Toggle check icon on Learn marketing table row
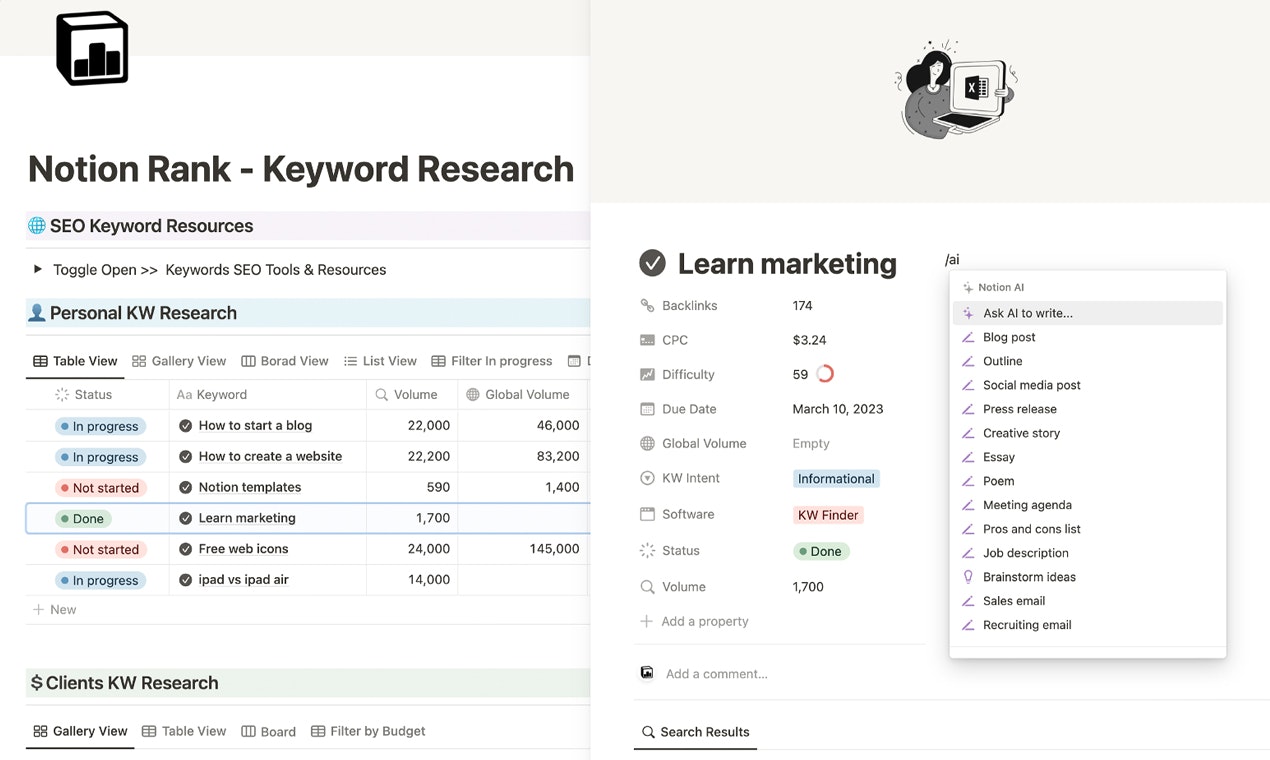The image size is (1270, 760). (186, 519)
